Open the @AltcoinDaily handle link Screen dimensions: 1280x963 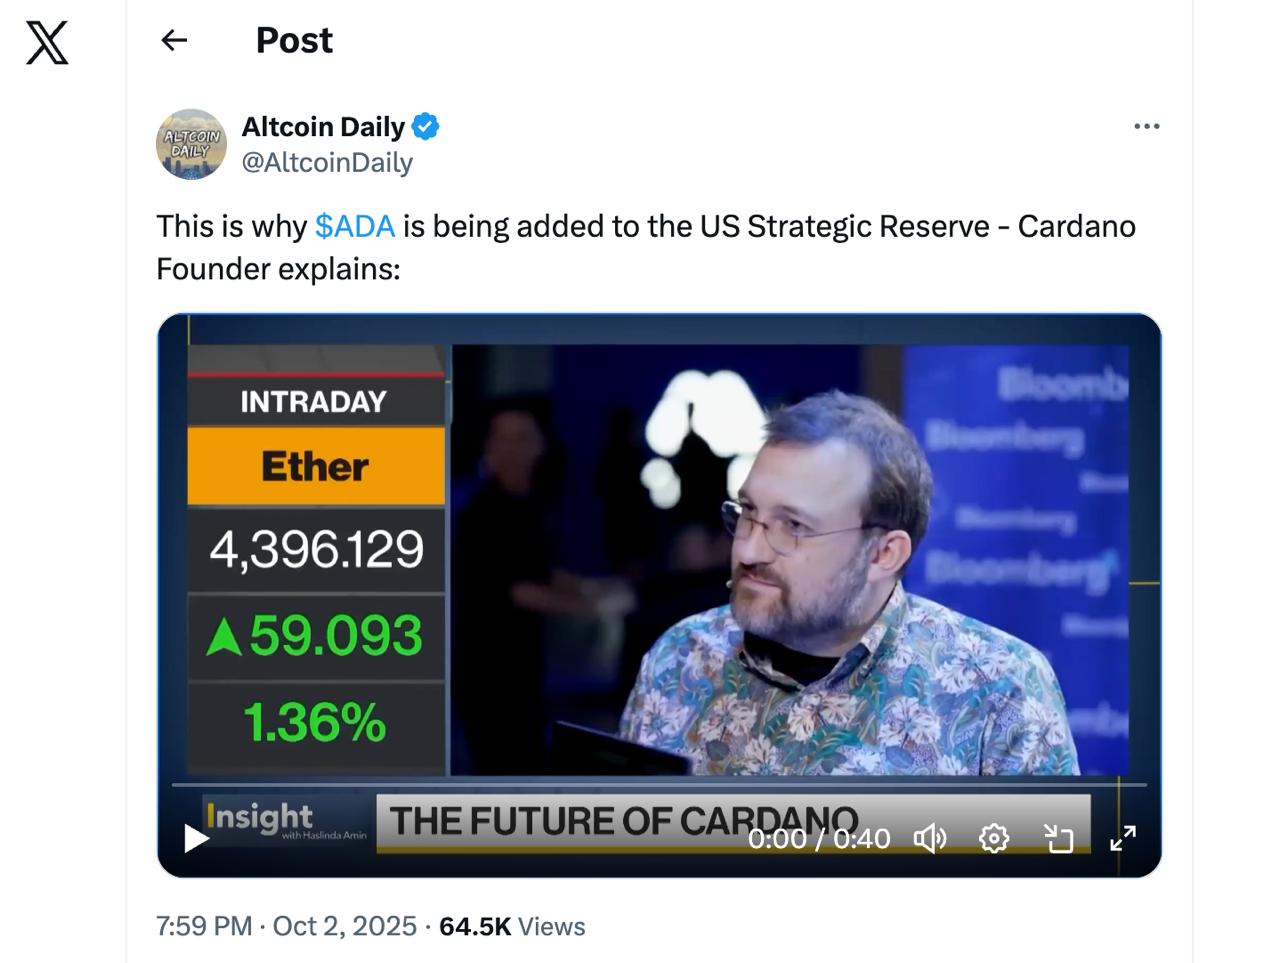coord(327,162)
